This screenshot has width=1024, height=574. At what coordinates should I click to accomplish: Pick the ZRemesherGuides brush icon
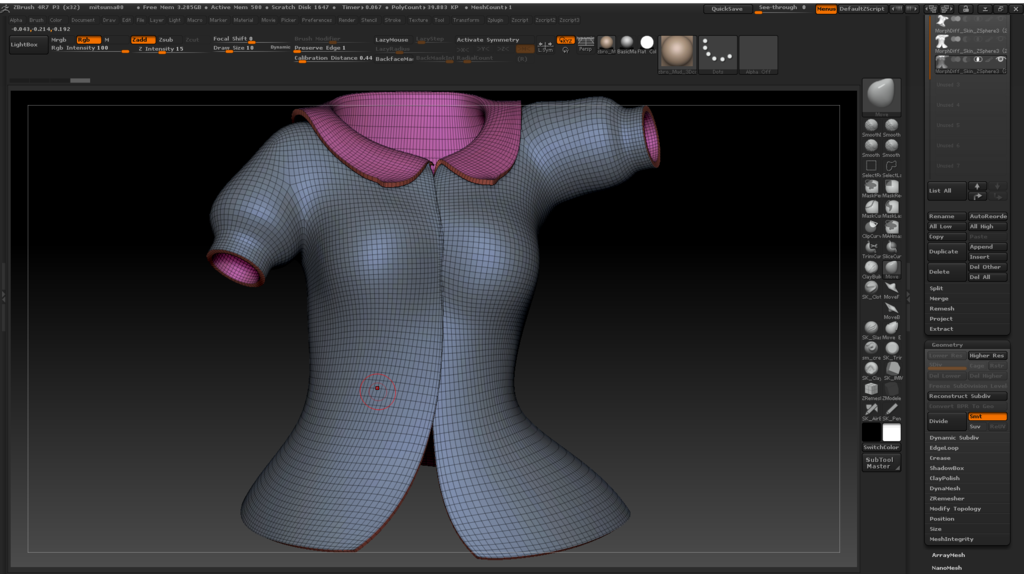pyautogui.click(x=871, y=390)
